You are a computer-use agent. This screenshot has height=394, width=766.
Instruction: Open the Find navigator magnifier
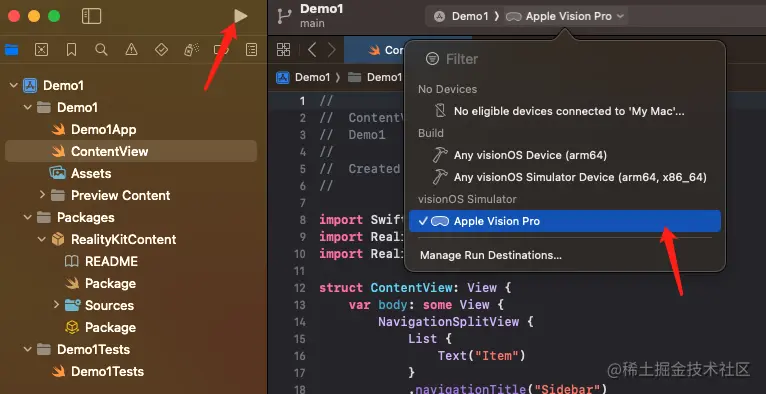tap(101, 49)
